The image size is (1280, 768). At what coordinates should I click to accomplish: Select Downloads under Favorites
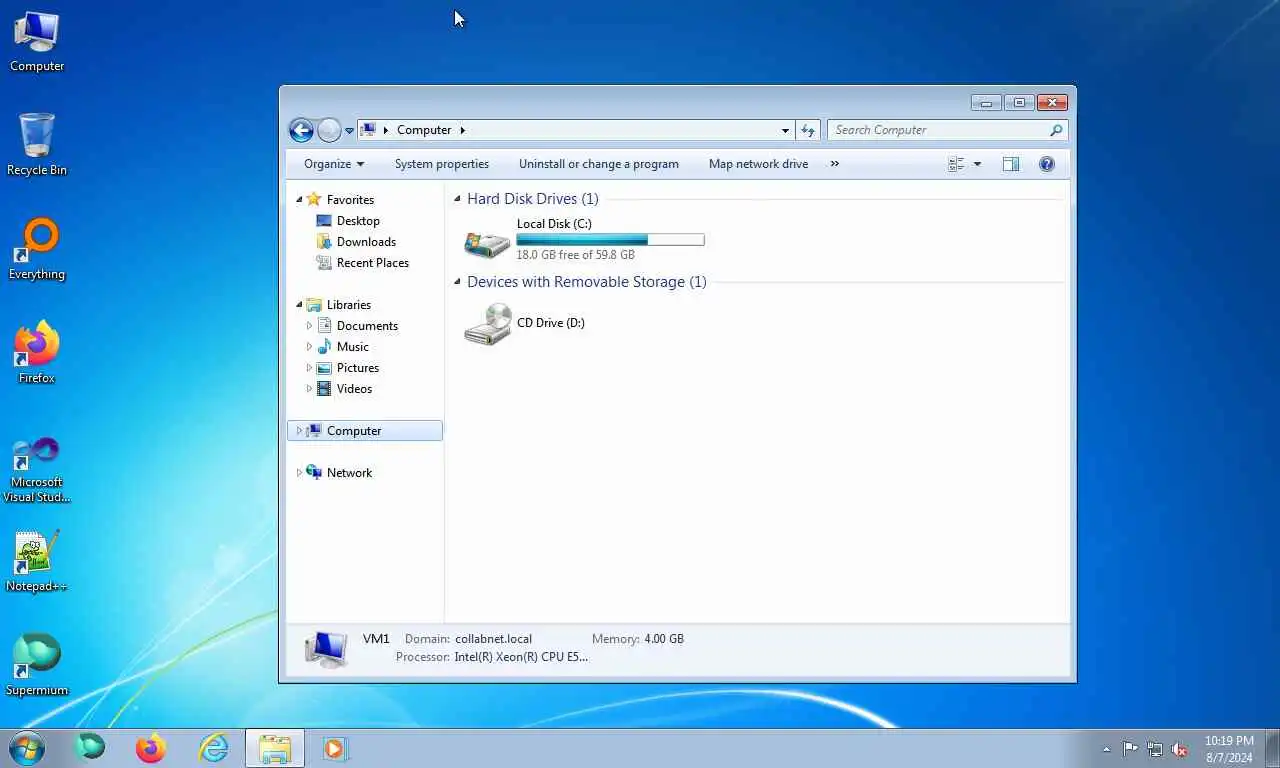click(366, 242)
